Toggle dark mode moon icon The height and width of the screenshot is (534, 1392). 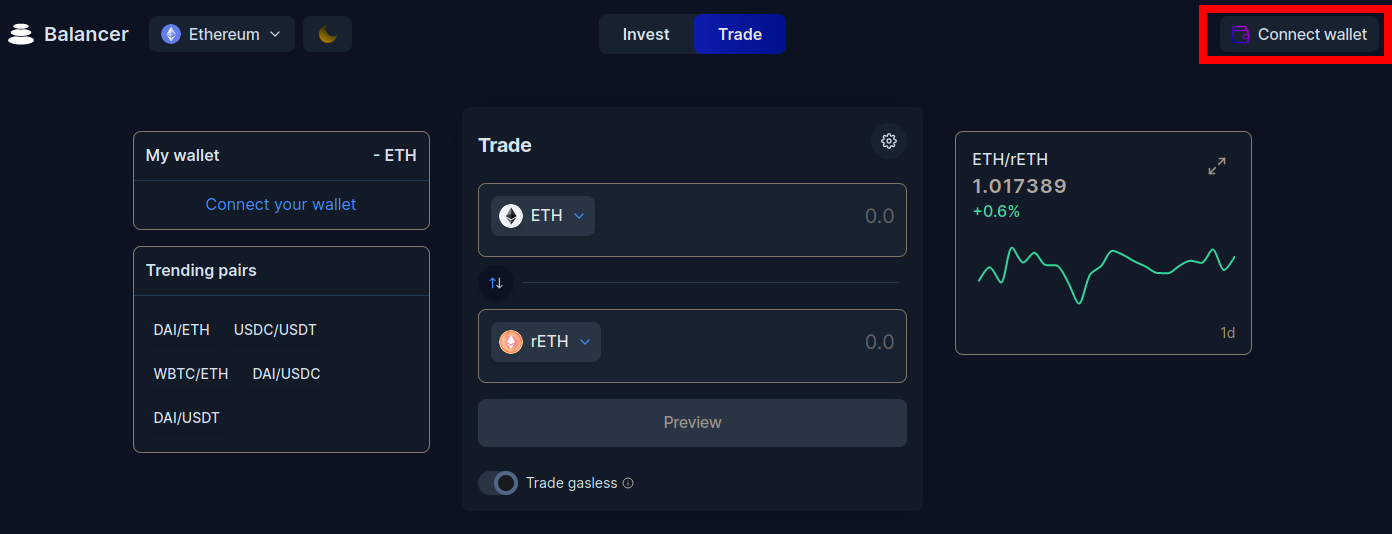point(327,34)
